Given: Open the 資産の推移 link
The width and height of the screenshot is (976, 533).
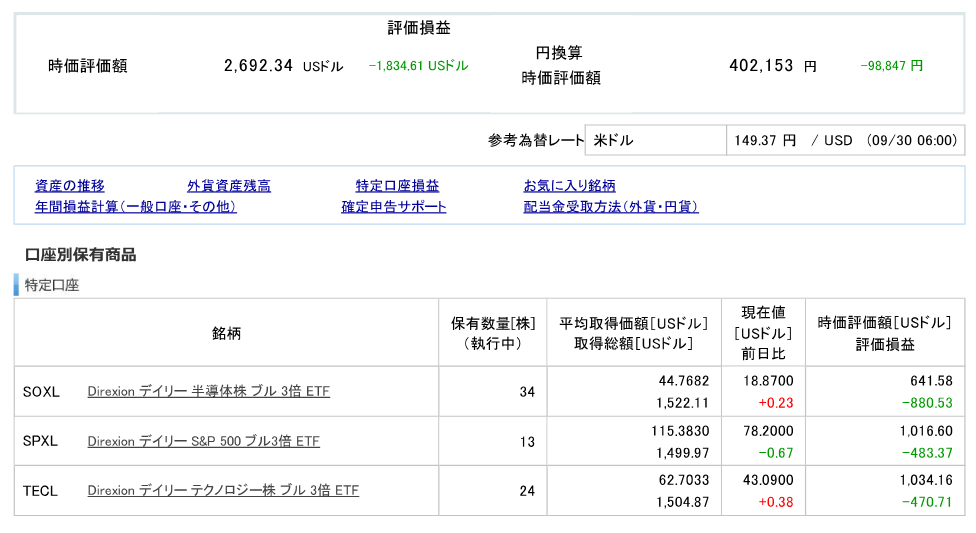Looking at the screenshot, I should pyautogui.click(x=70, y=186).
